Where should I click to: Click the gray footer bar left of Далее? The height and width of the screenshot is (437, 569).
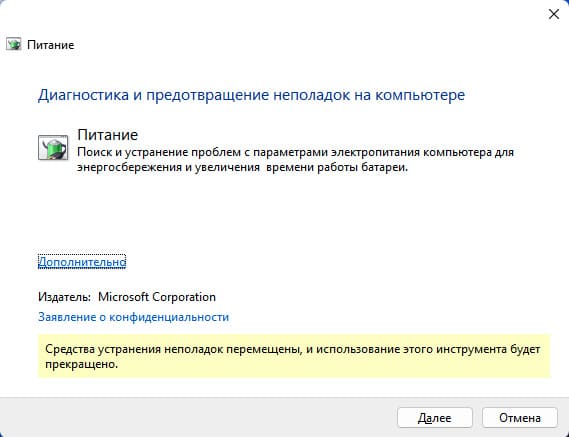[x=198, y=417]
